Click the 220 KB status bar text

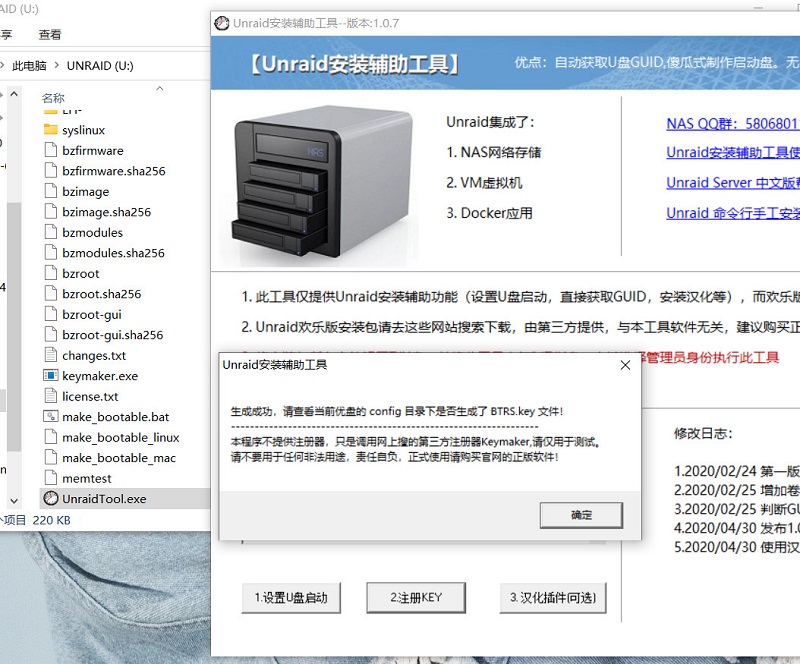coord(52,520)
